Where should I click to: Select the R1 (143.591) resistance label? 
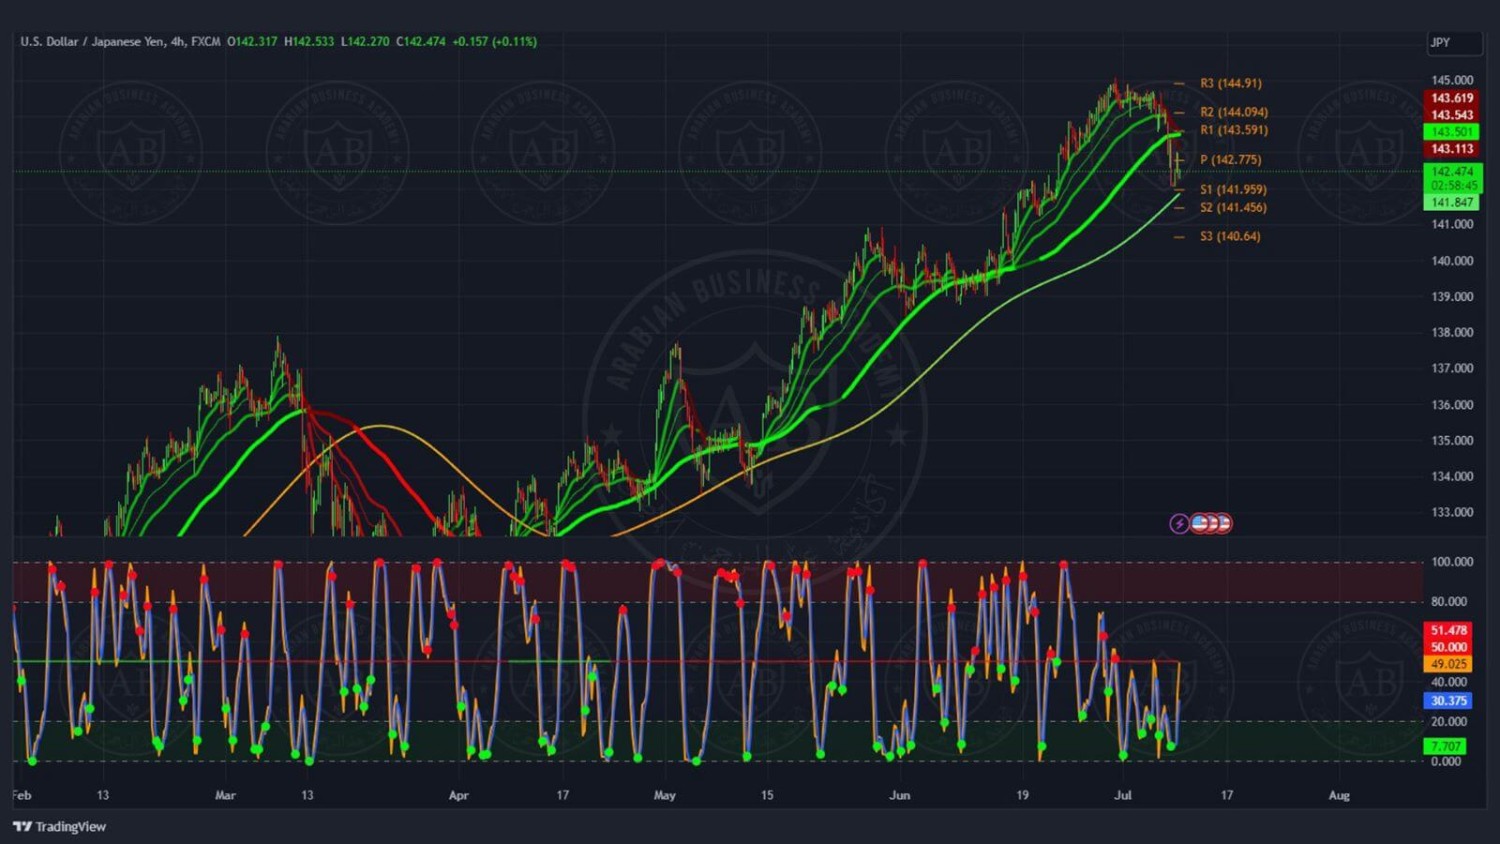click(1233, 130)
